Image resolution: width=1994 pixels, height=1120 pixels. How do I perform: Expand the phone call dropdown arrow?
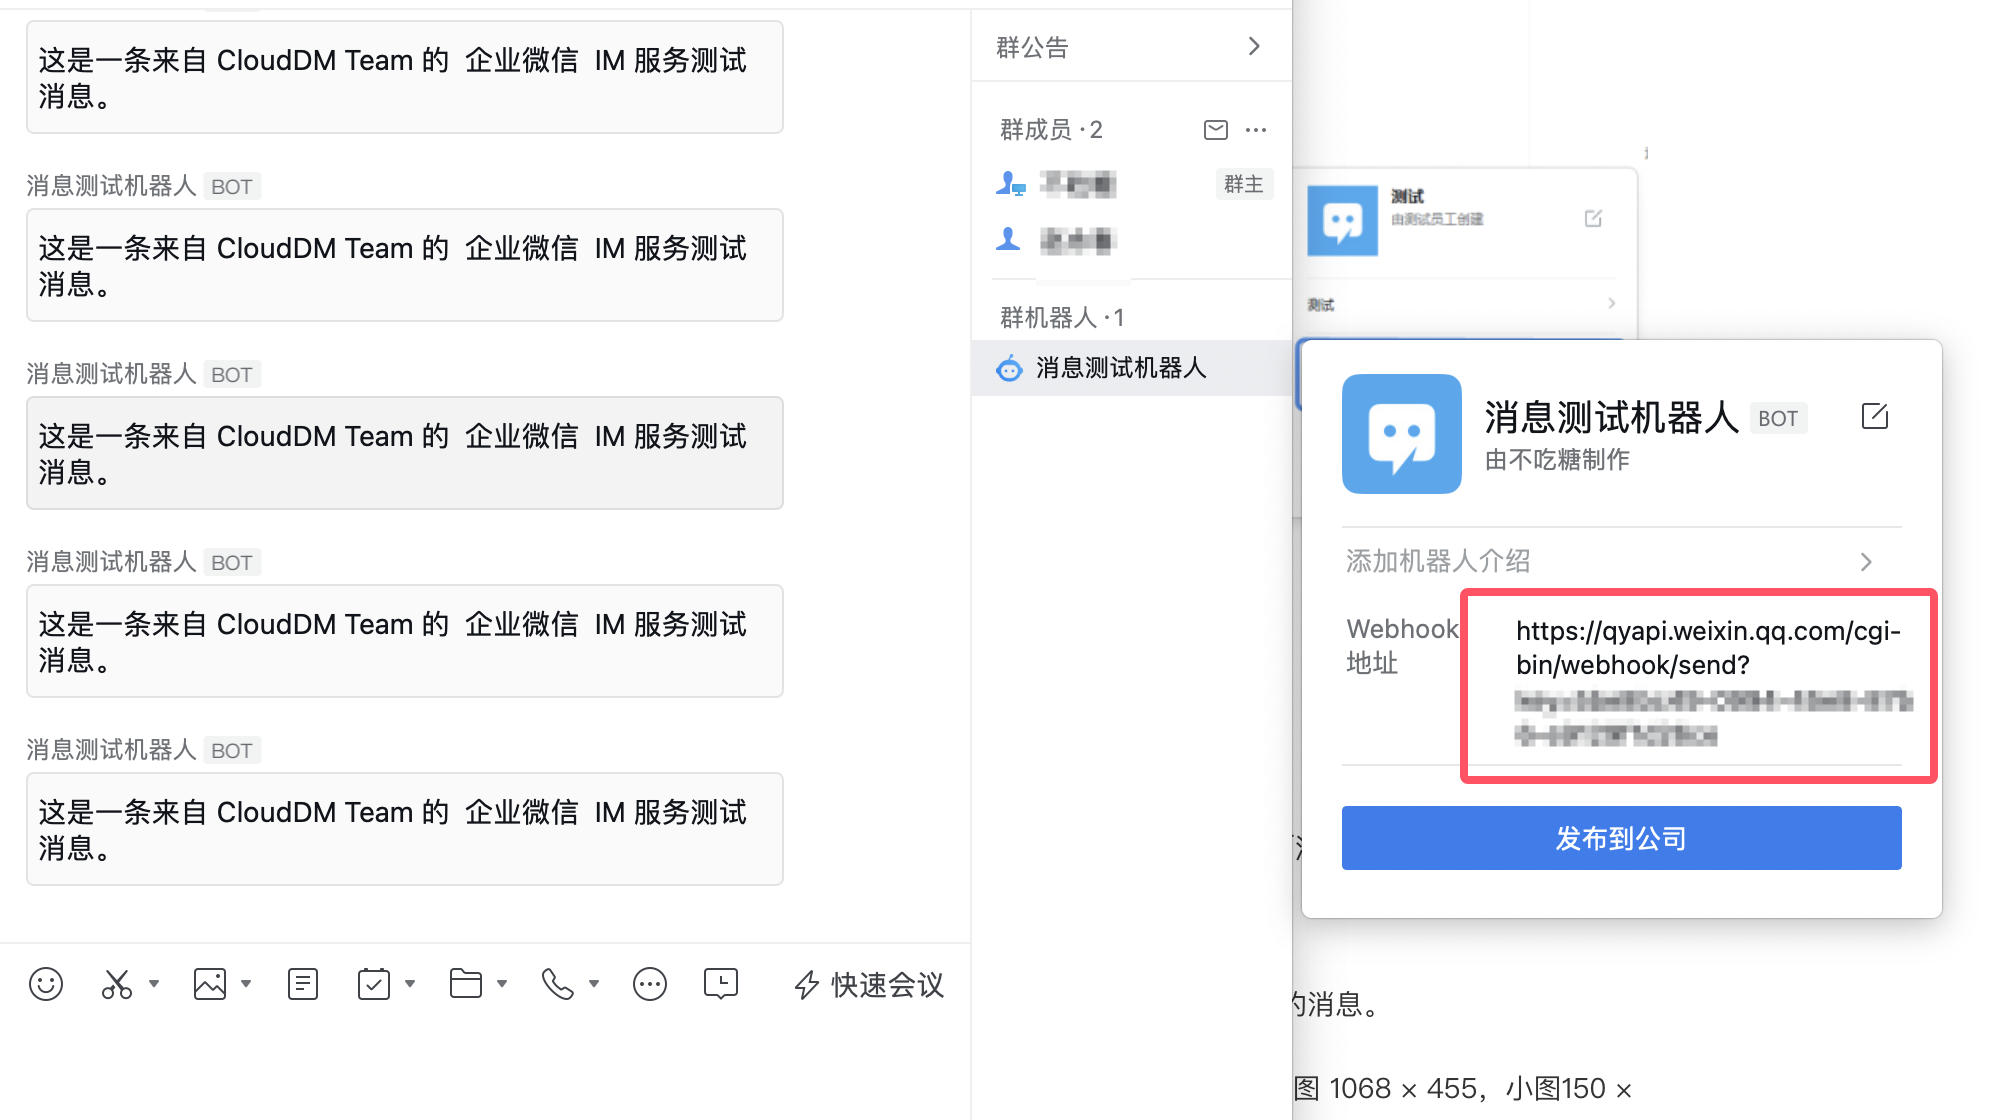pyautogui.click(x=594, y=984)
